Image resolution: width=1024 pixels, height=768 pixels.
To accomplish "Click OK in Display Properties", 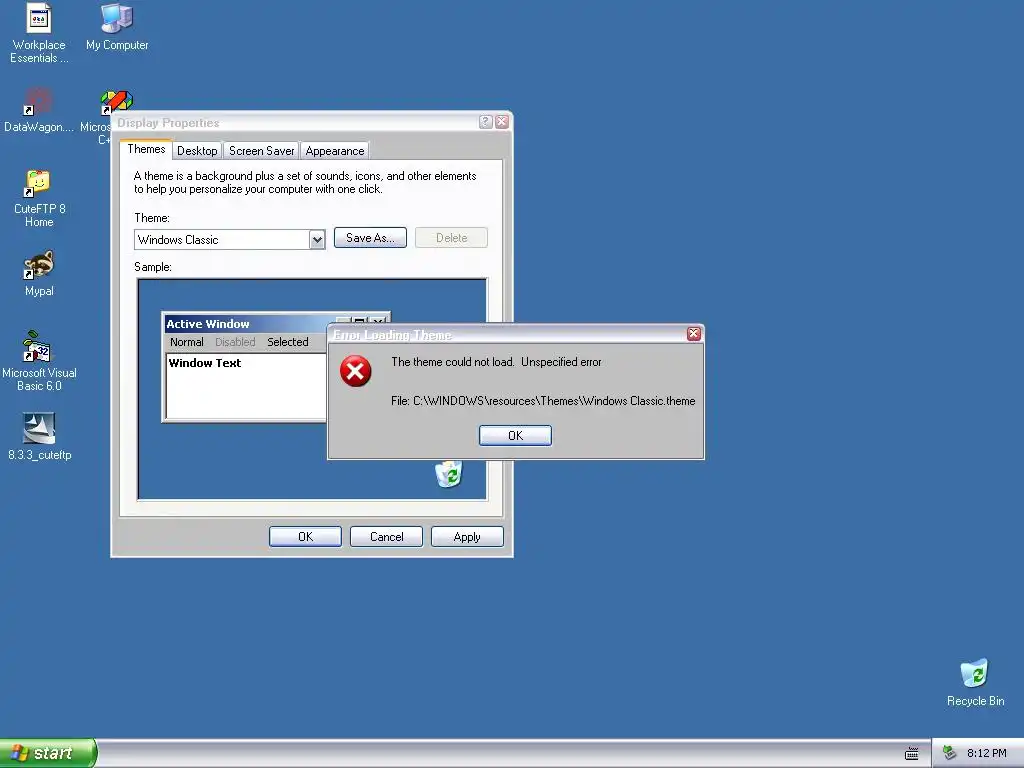I will 305,537.
